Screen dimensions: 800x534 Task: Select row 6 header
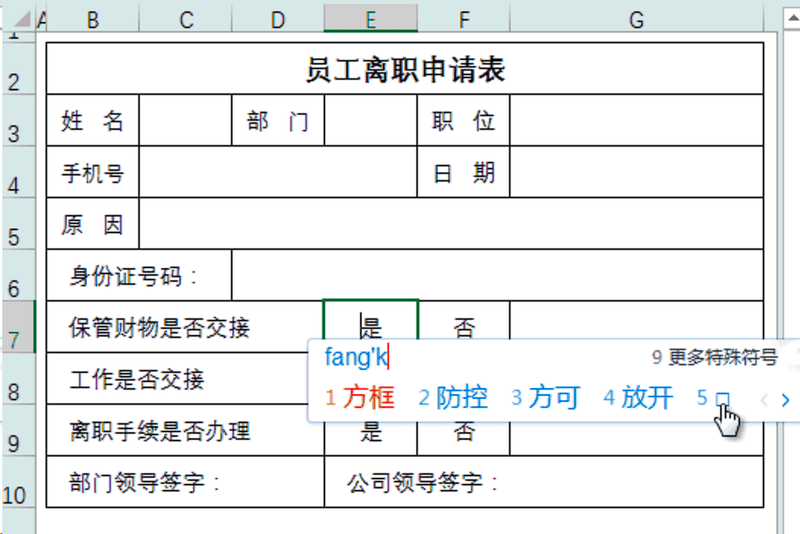pyautogui.click(x=18, y=275)
